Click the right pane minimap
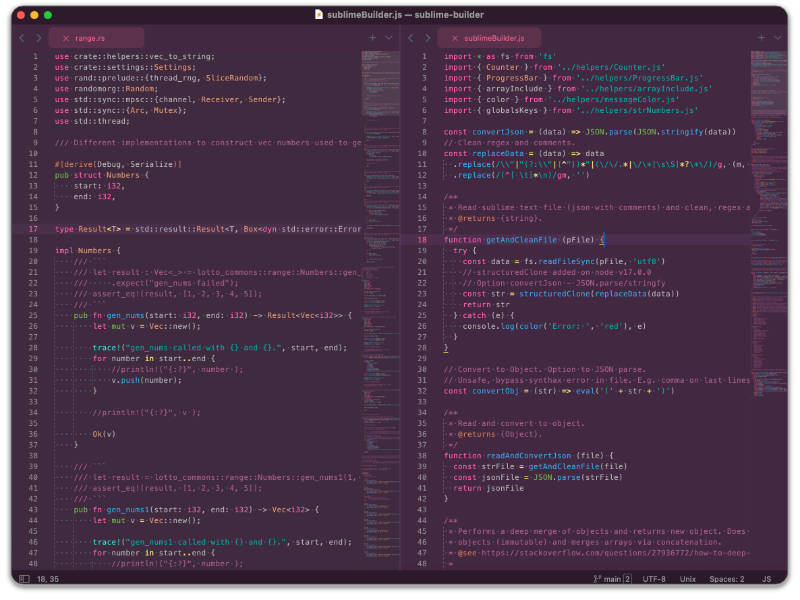 tap(769, 222)
